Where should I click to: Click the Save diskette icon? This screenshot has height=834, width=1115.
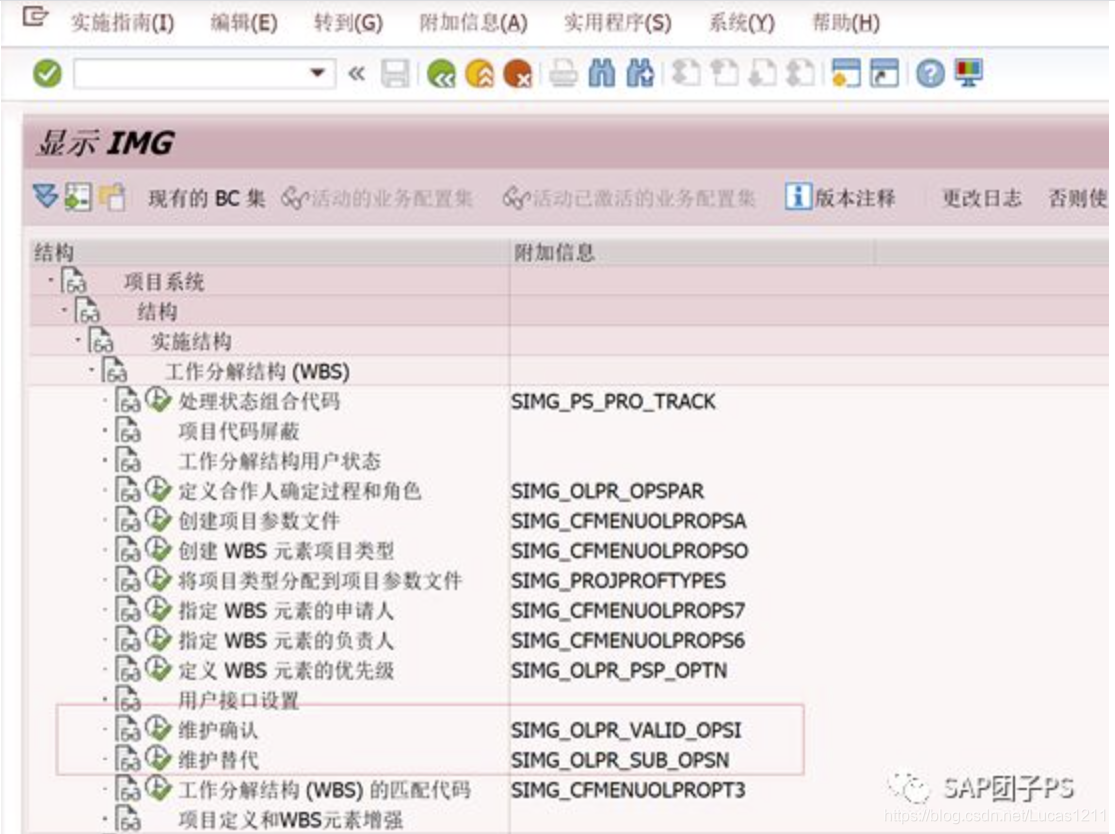(395, 73)
